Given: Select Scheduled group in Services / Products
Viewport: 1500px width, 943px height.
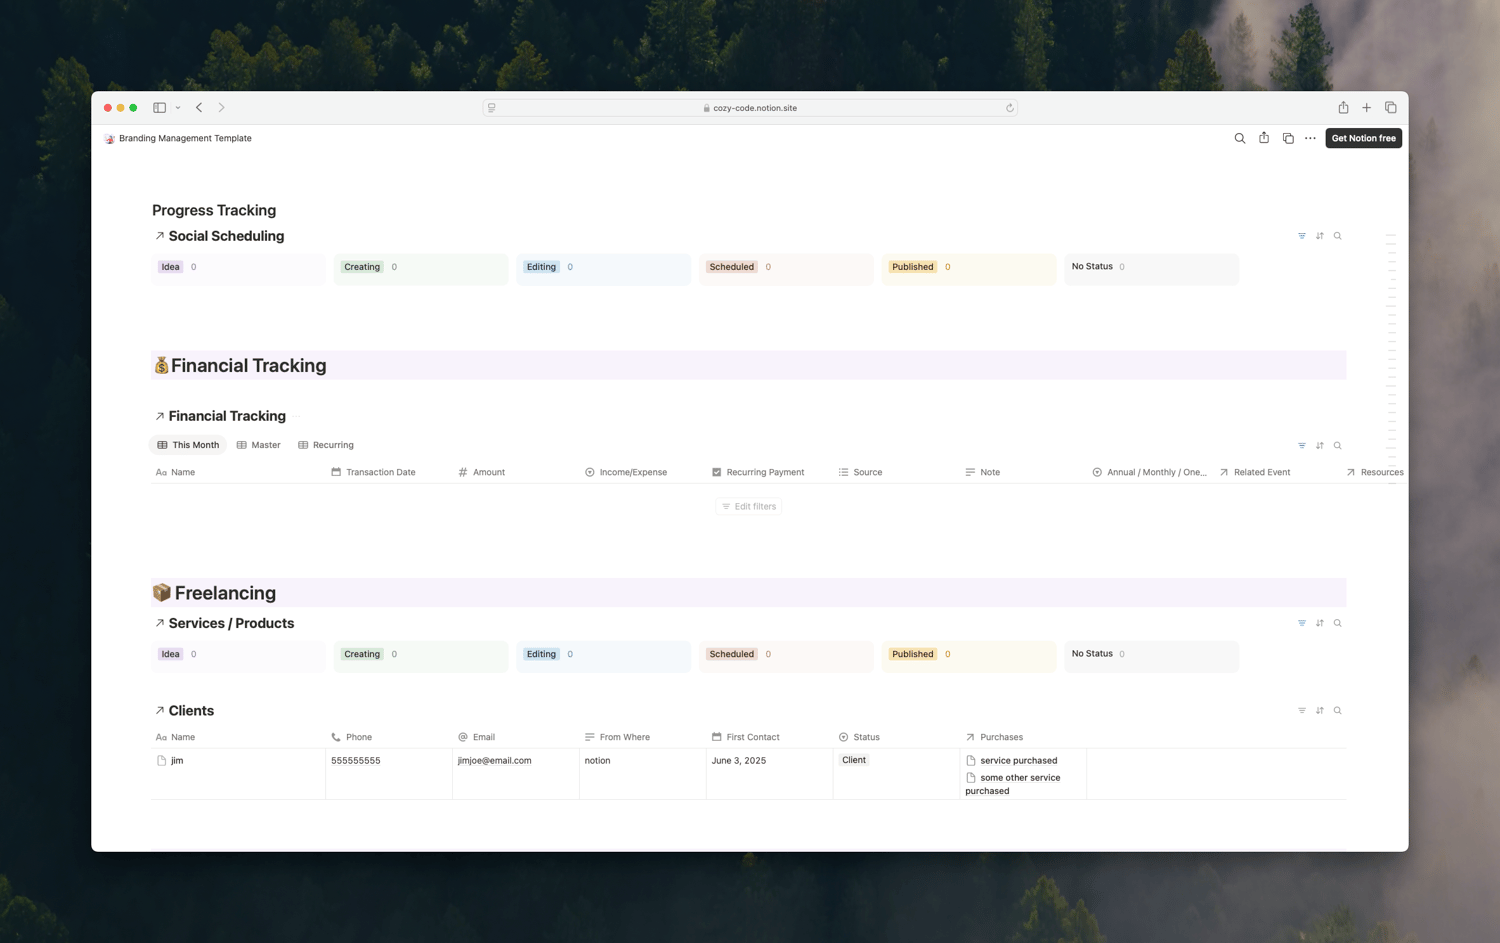Looking at the screenshot, I should (x=732, y=654).
